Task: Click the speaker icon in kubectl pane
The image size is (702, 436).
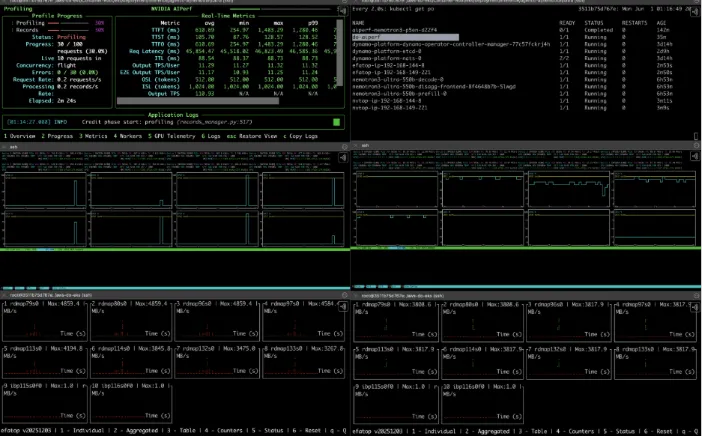Action: [694, 11]
